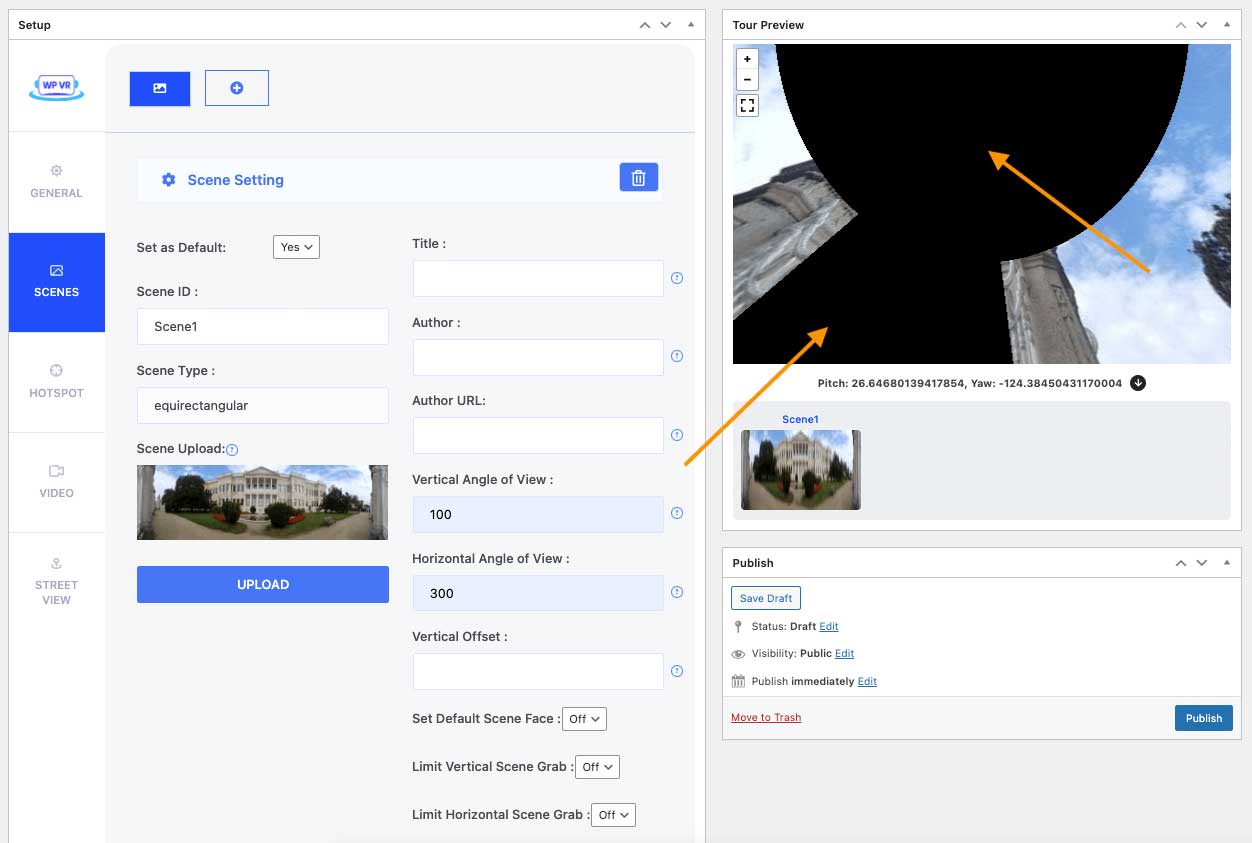Click the blue Upload button
The width and height of the screenshot is (1252, 843).
(x=262, y=584)
